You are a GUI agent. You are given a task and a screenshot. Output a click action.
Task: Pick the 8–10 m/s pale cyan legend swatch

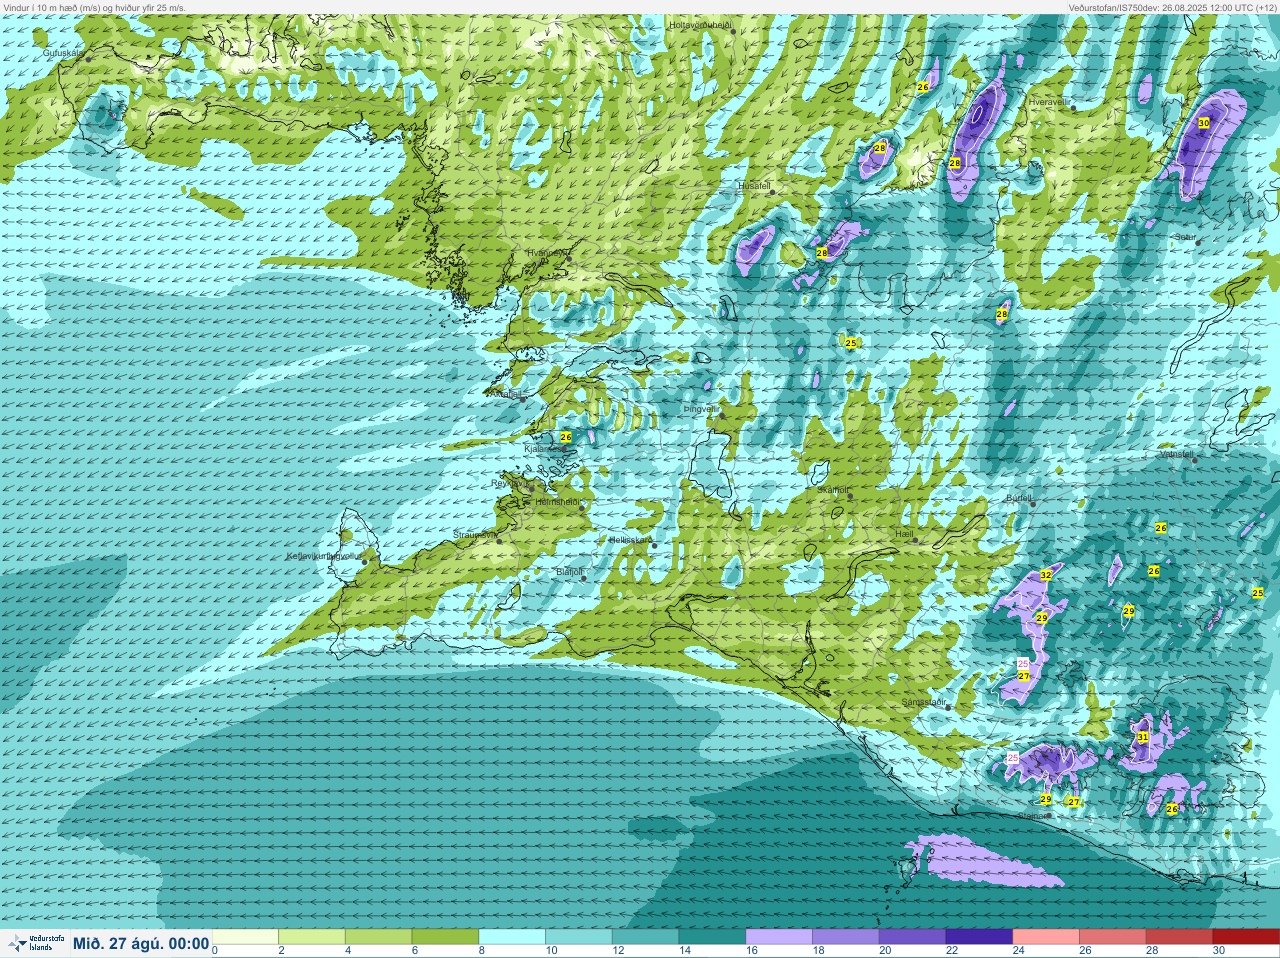tap(512, 937)
